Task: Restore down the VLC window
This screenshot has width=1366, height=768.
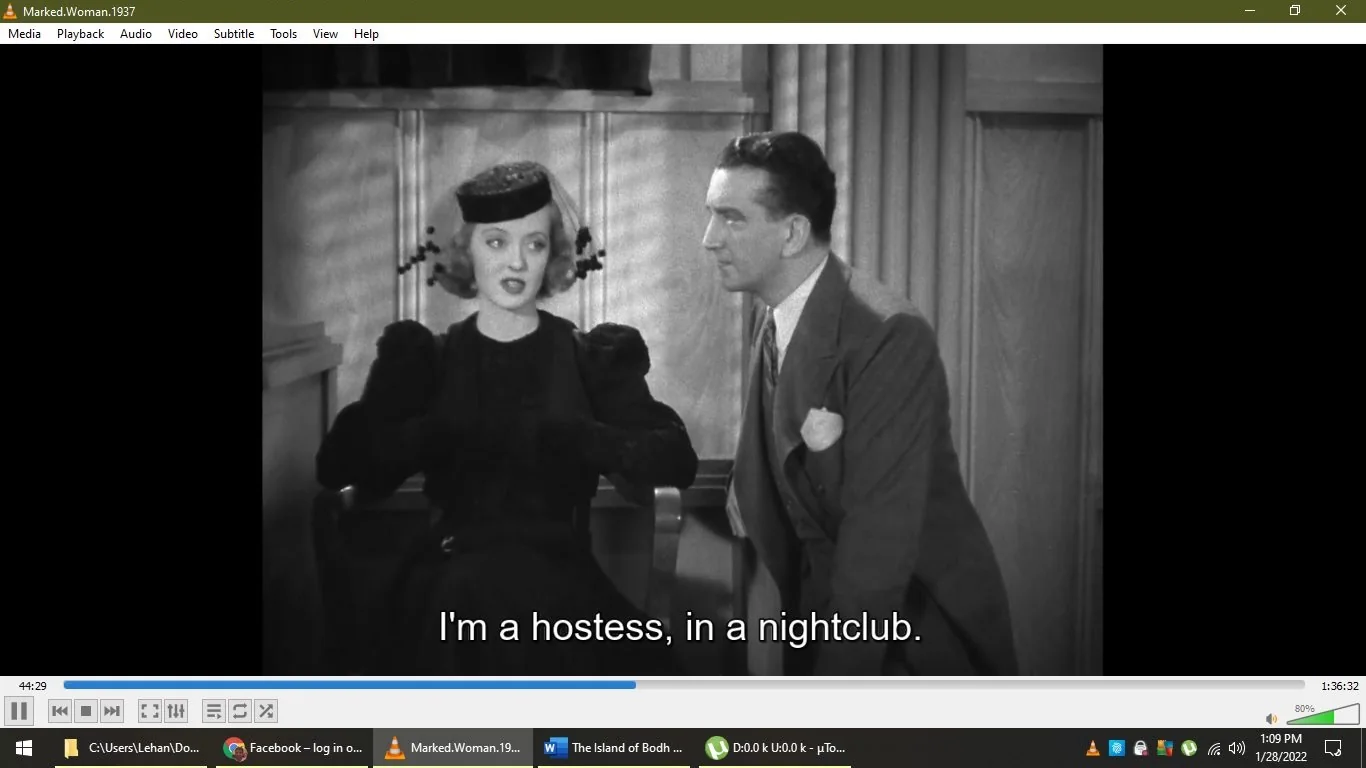Action: click(1295, 11)
